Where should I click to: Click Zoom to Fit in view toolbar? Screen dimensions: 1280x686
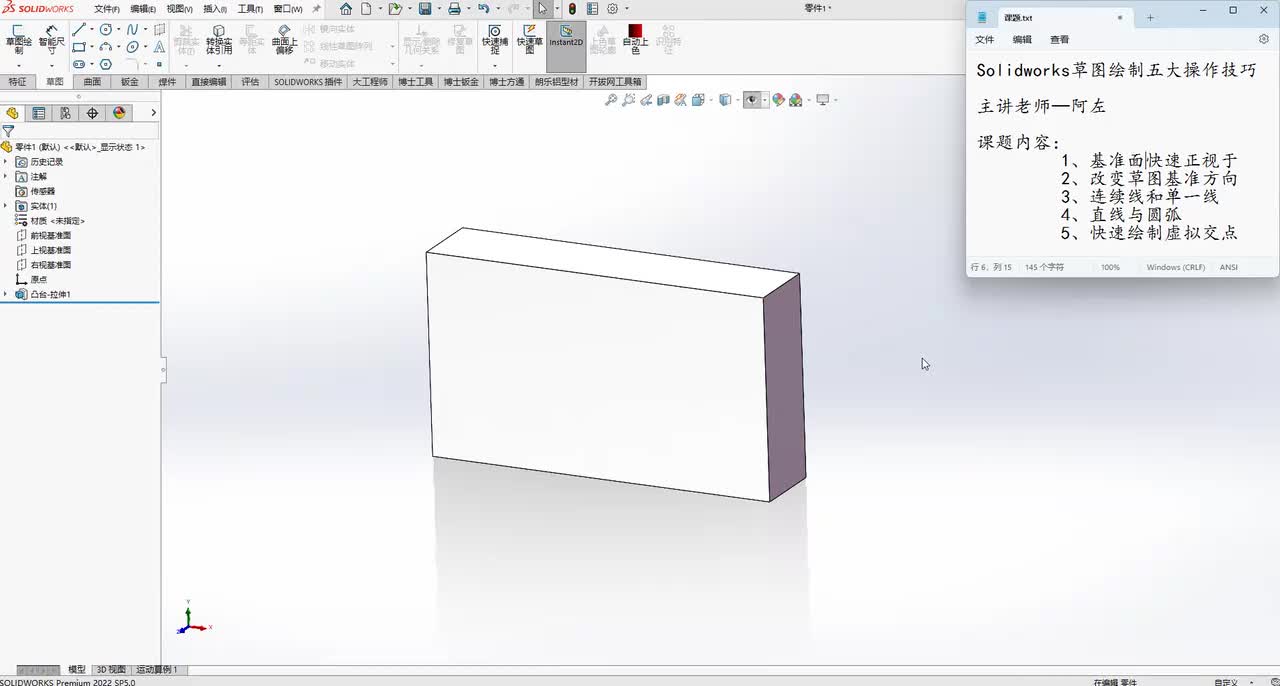[x=611, y=100]
